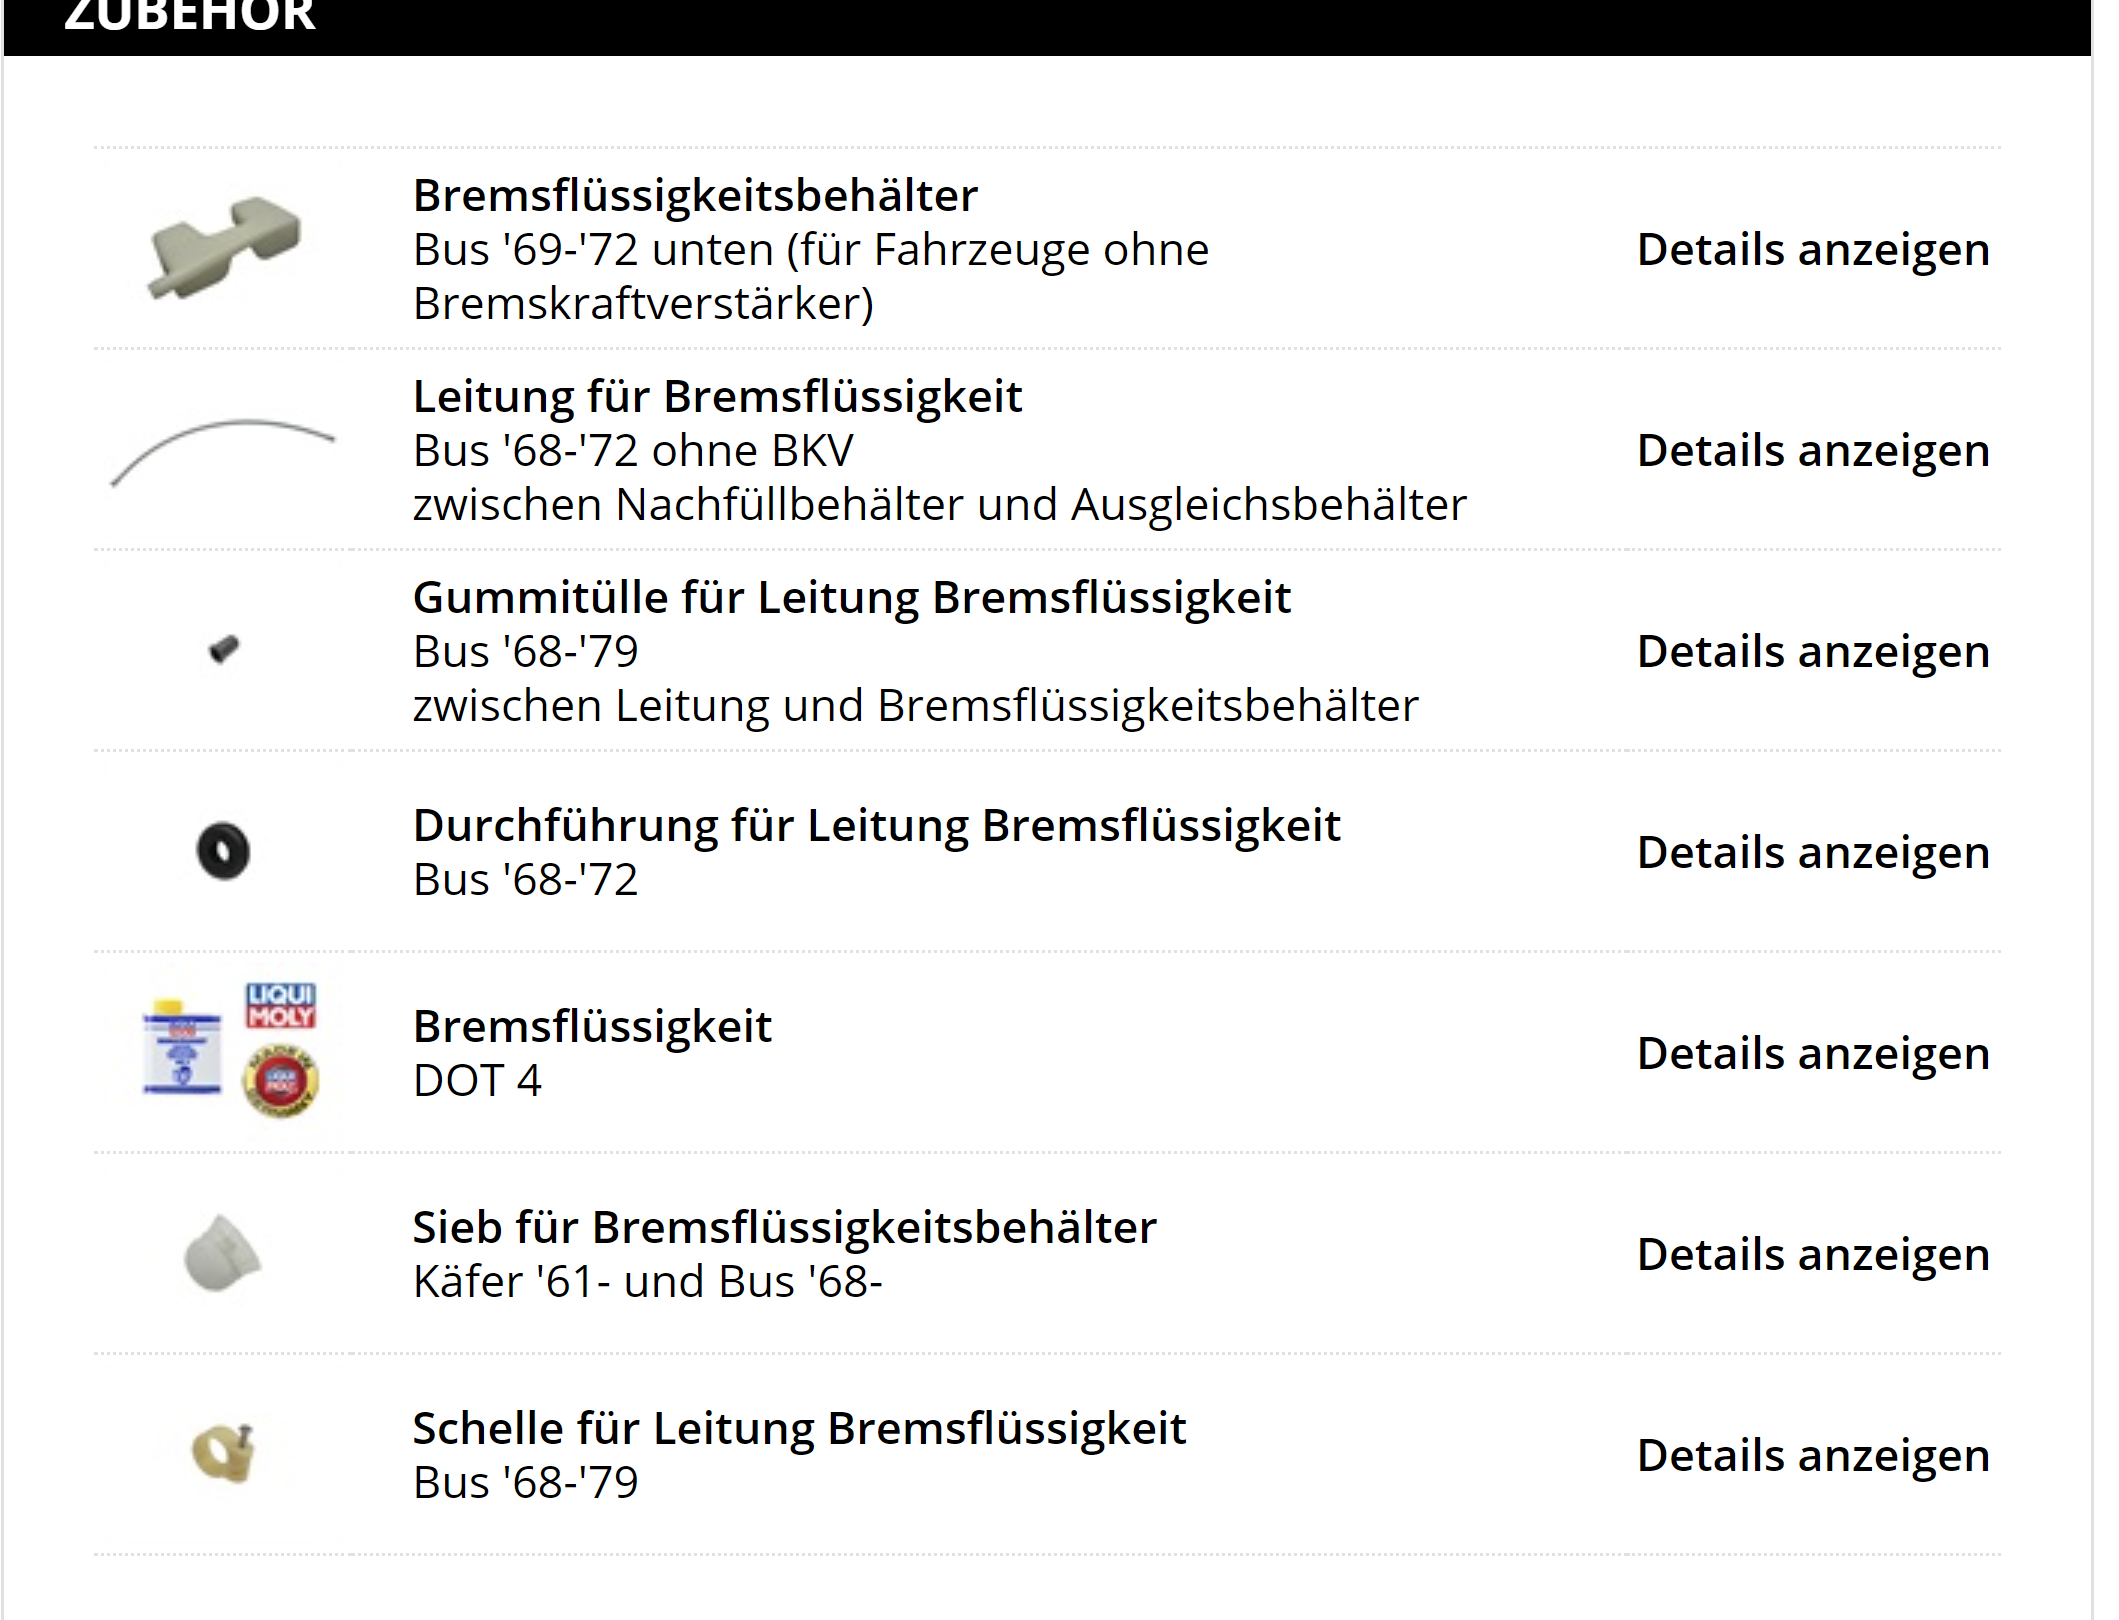2119x1620 pixels.
Task: Click the black Durchführung grommet image
Action: point(223,851)
